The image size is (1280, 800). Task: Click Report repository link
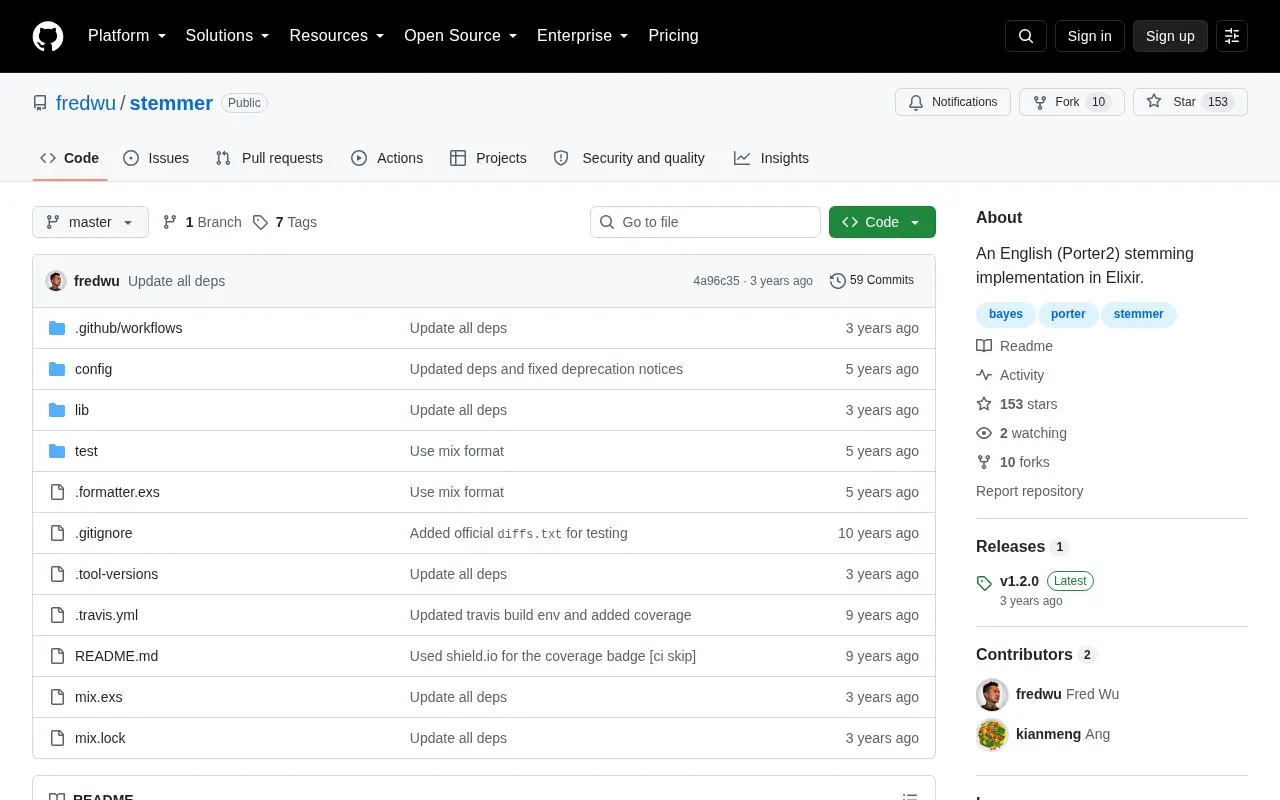[1029, 491]
